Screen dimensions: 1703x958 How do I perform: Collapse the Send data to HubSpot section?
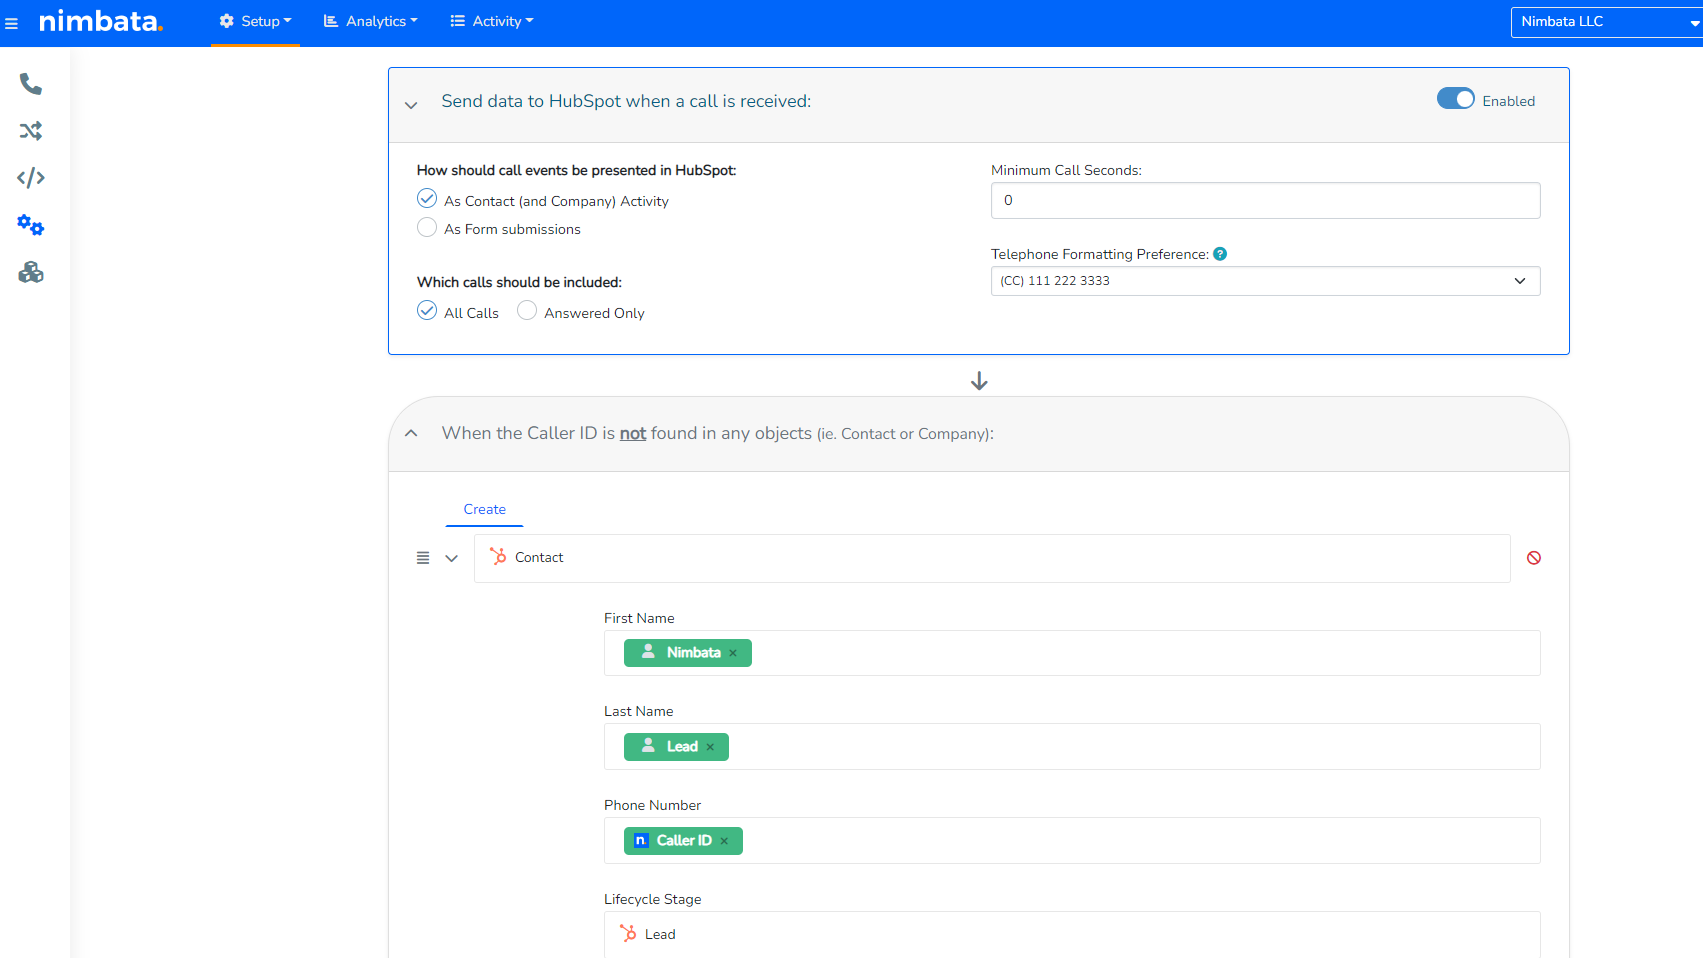411,104
